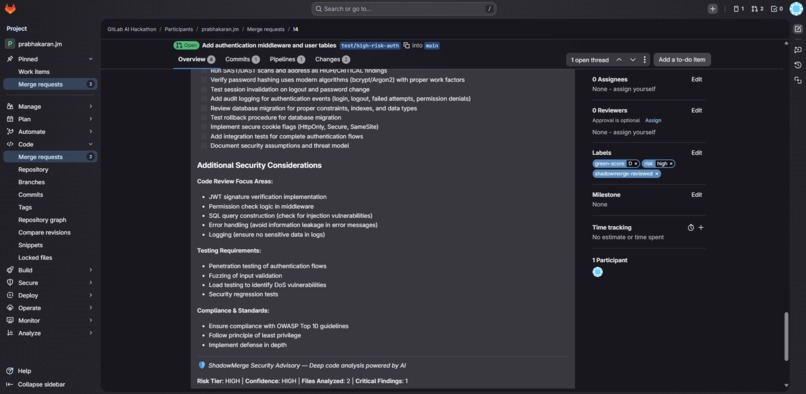806x394 pixels.
Task: Open Compare revisions in sidebar
Action: 44,232
